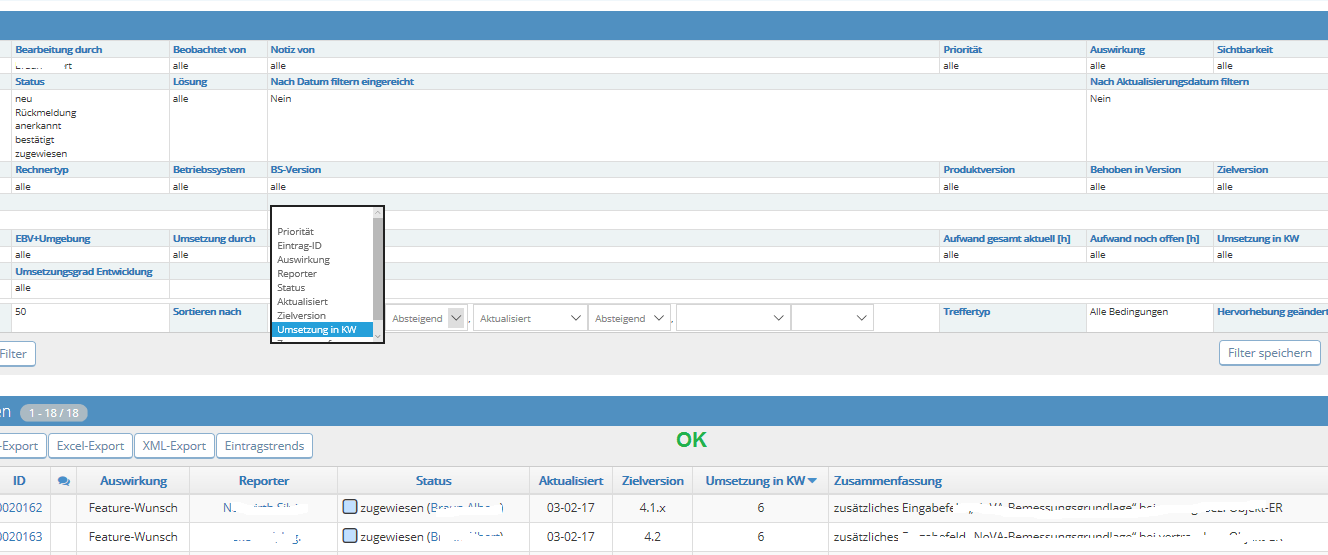
Task: Select Priorität in the open sort list
Action: tap(296, 231)
